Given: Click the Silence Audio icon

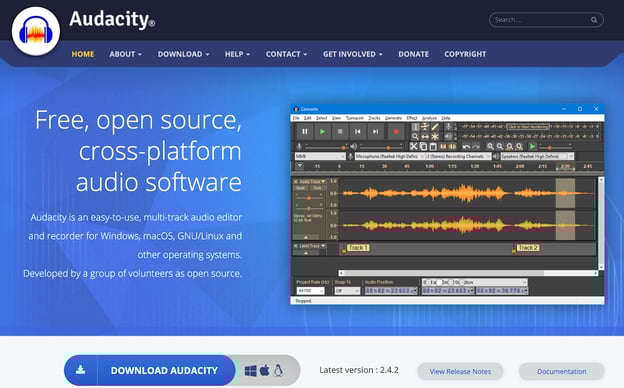Looking at the screenshot, I should (452, 146).
